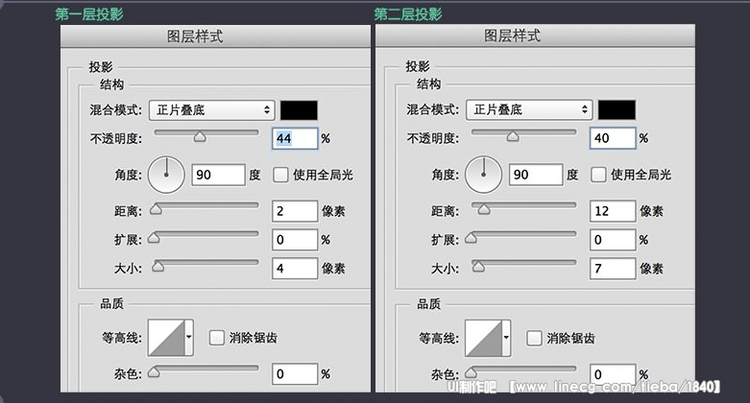Expand contour picker arrow in left panel
Image resolution: width=750 pixels, height=403 pixels.
coord(189,338)
